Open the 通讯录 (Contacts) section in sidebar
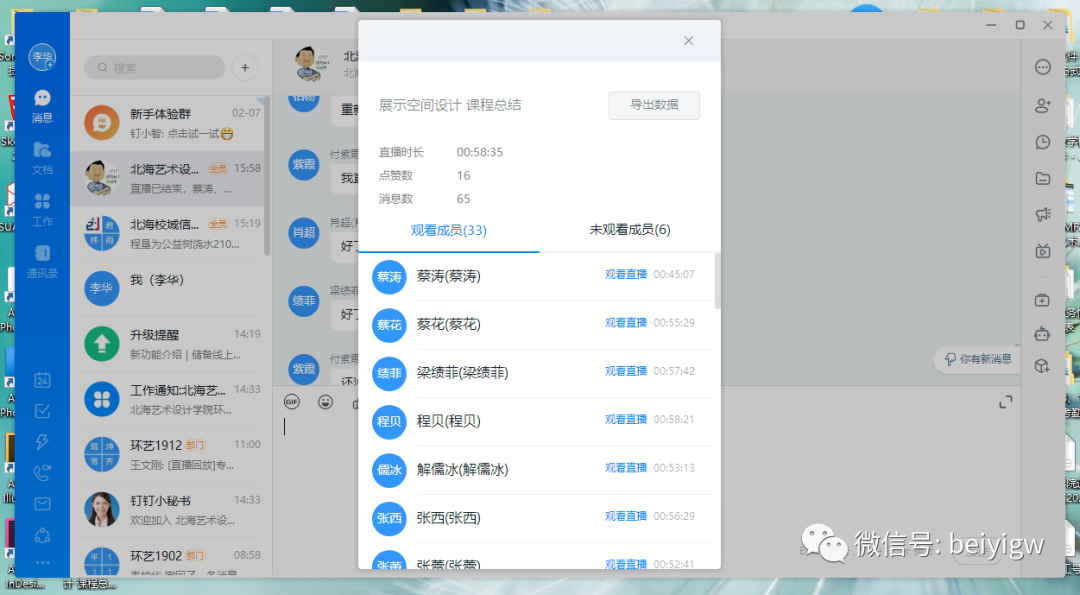Image resolution: width=1080 pixels, height=595 pixels. point(42,259)
